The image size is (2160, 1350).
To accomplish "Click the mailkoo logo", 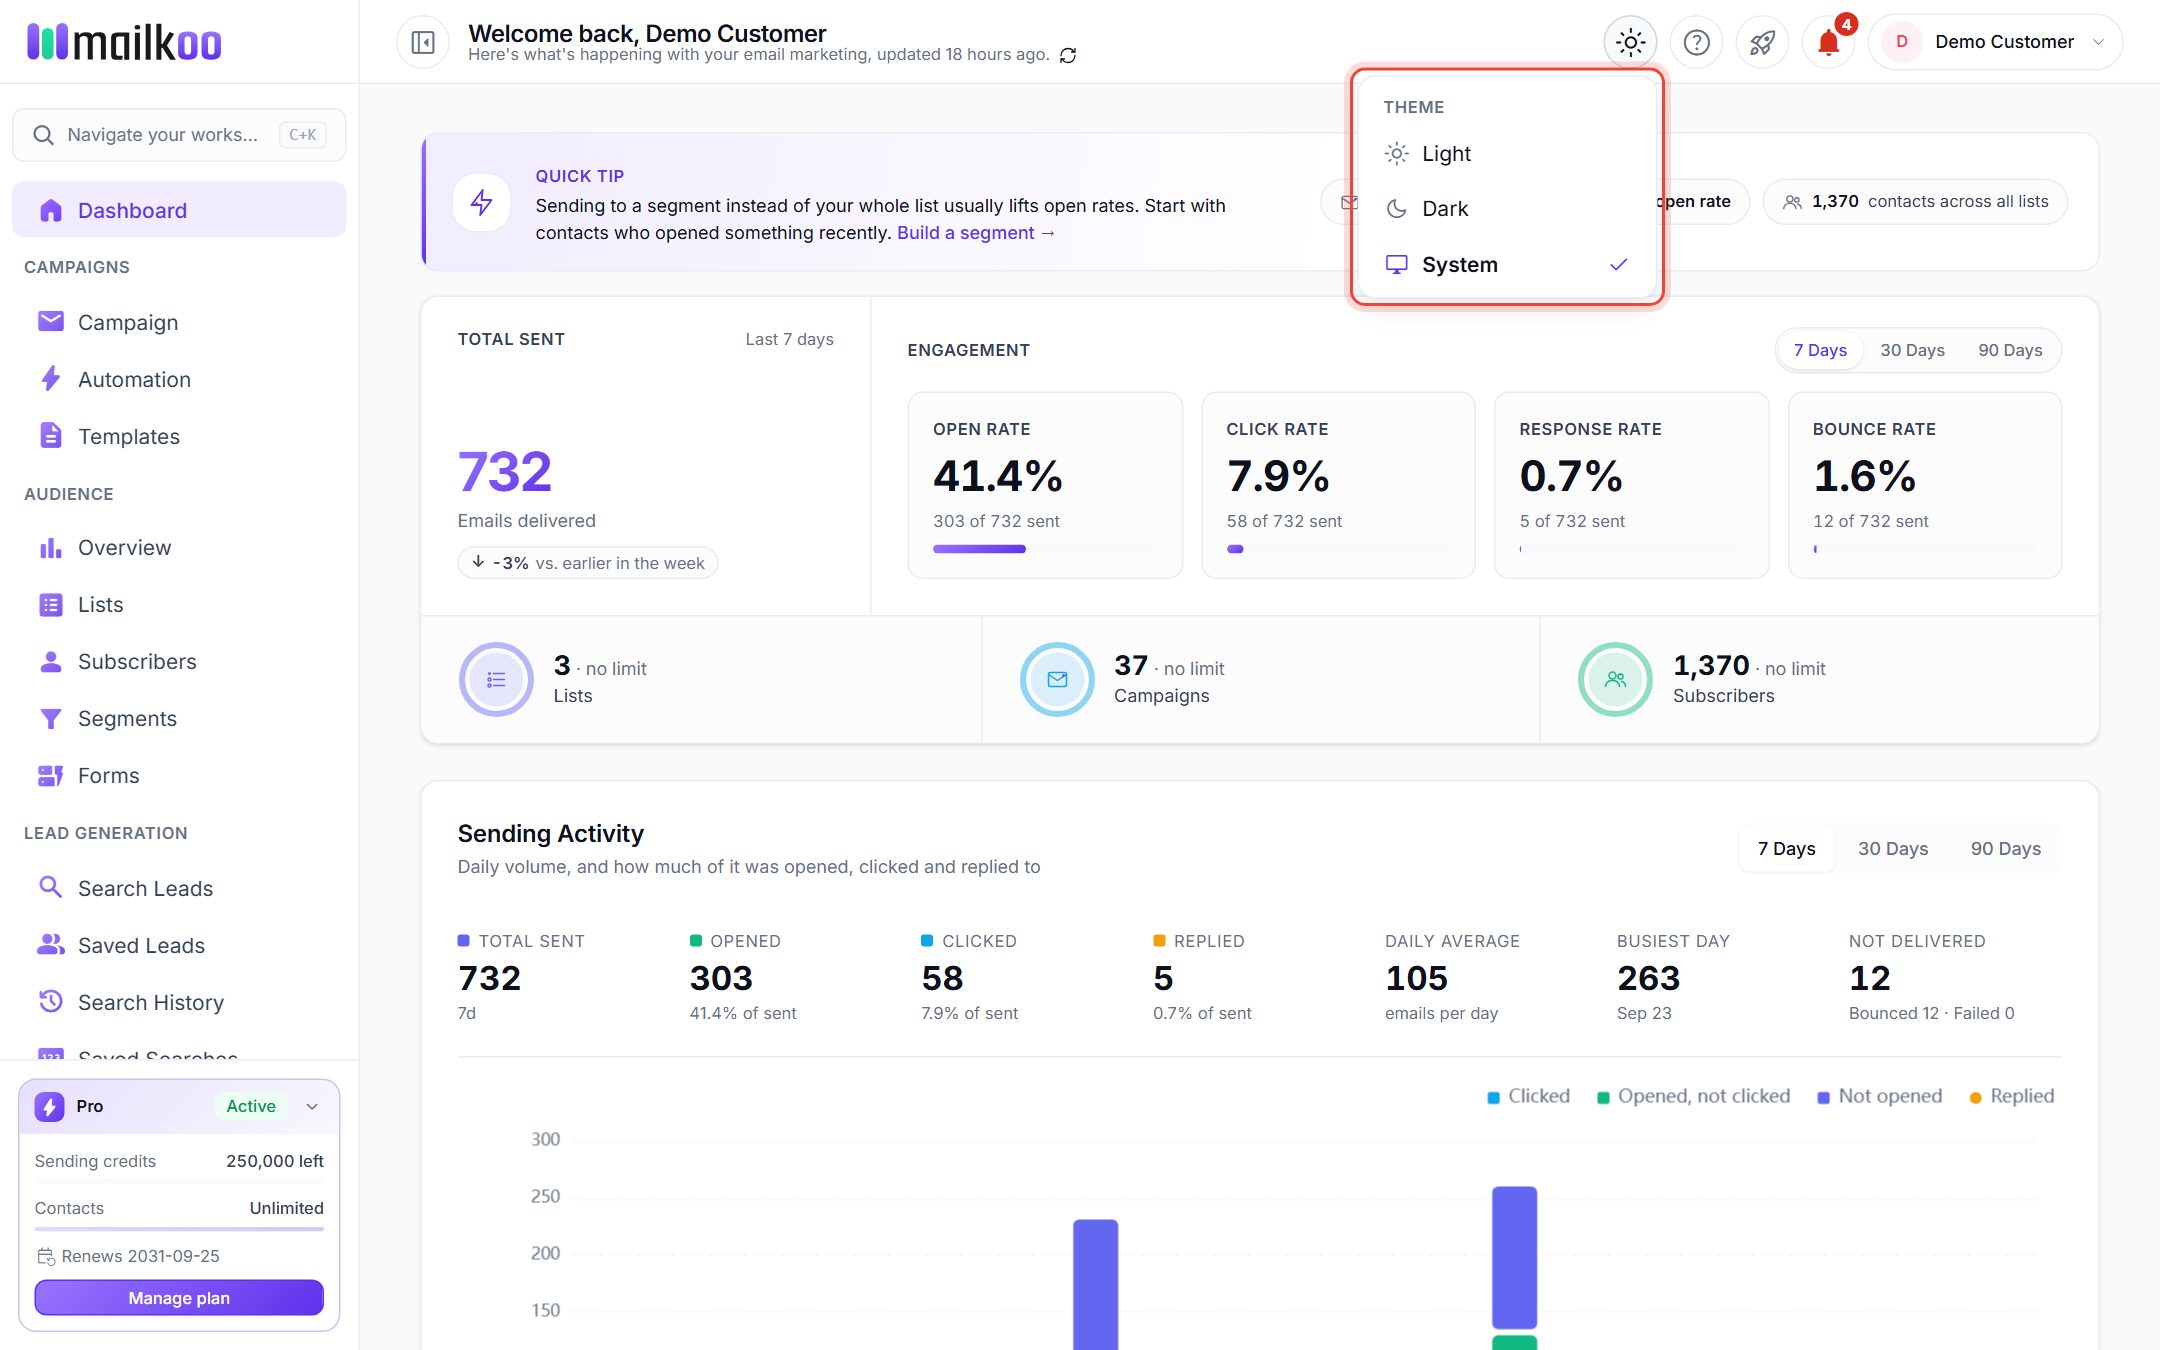I will click(124, 42).
